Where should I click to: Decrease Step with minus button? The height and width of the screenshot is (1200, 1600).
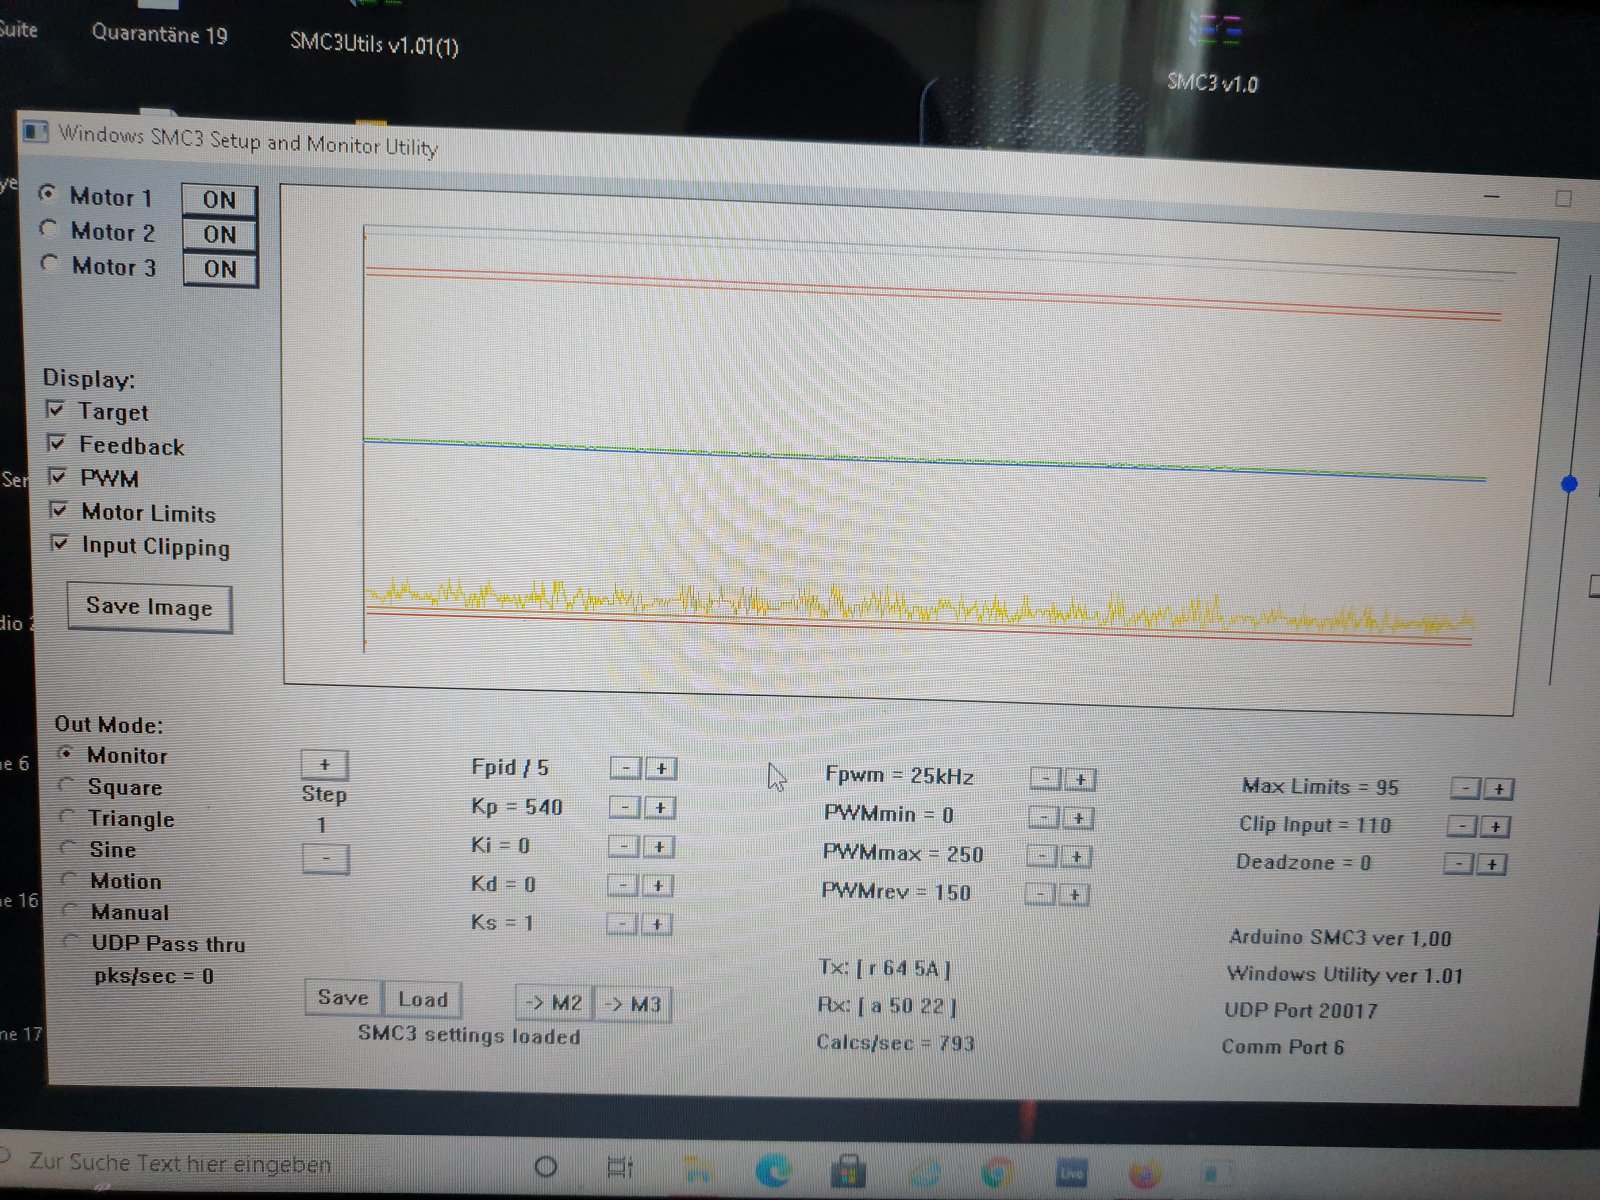(325, 859)
